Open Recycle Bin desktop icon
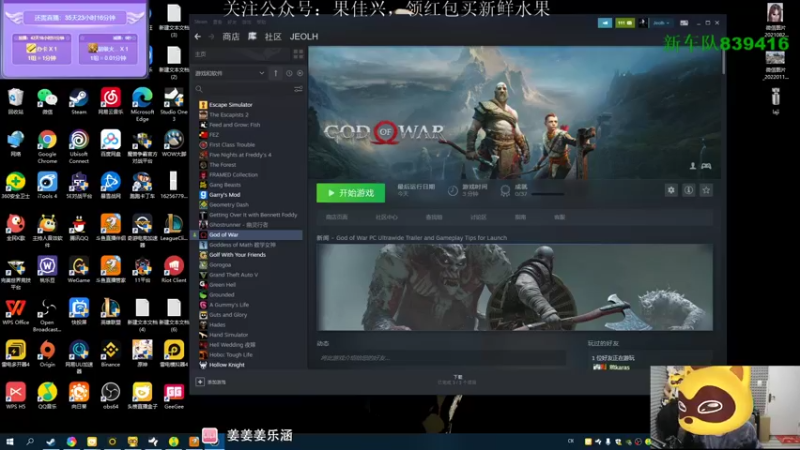 point(15,101)
